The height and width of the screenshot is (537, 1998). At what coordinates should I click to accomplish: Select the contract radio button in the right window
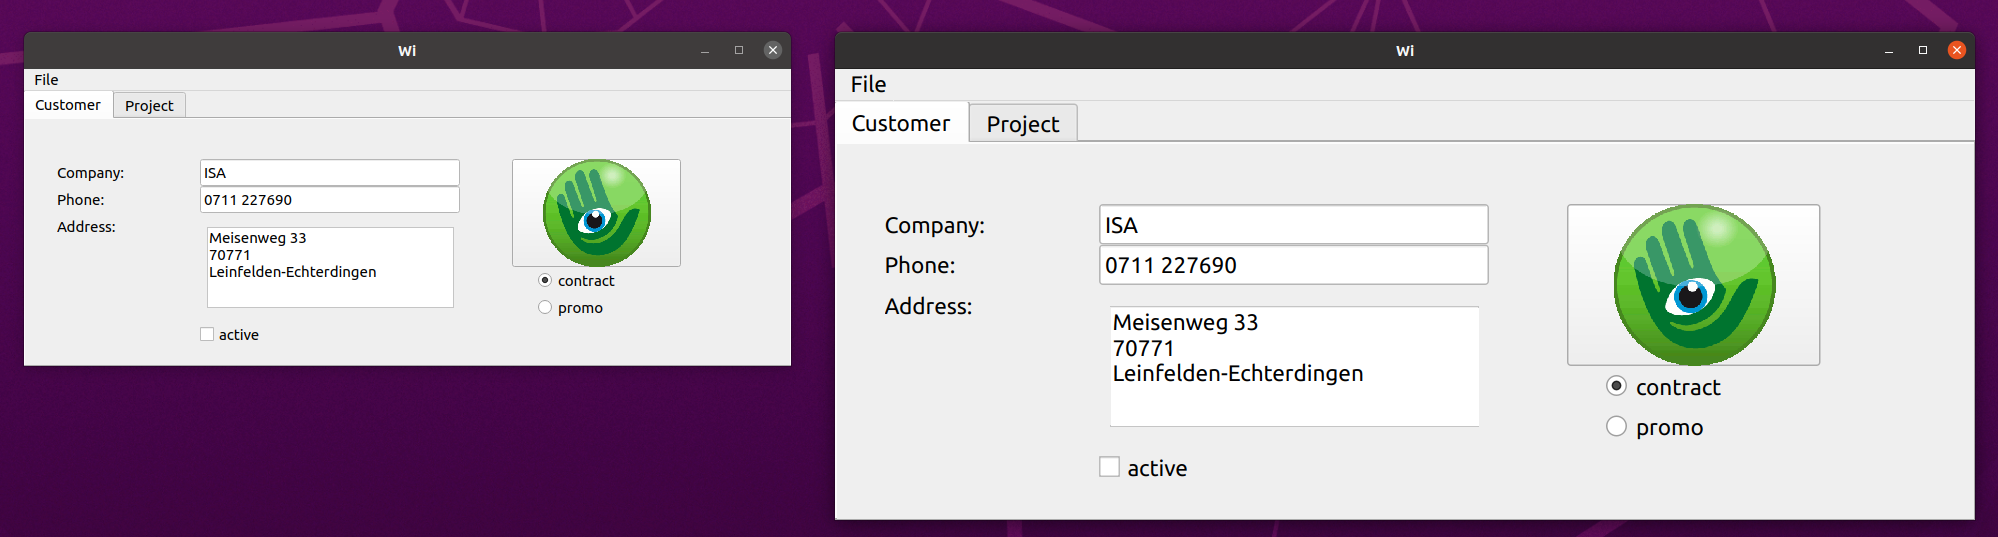[x=1616, y=385]
